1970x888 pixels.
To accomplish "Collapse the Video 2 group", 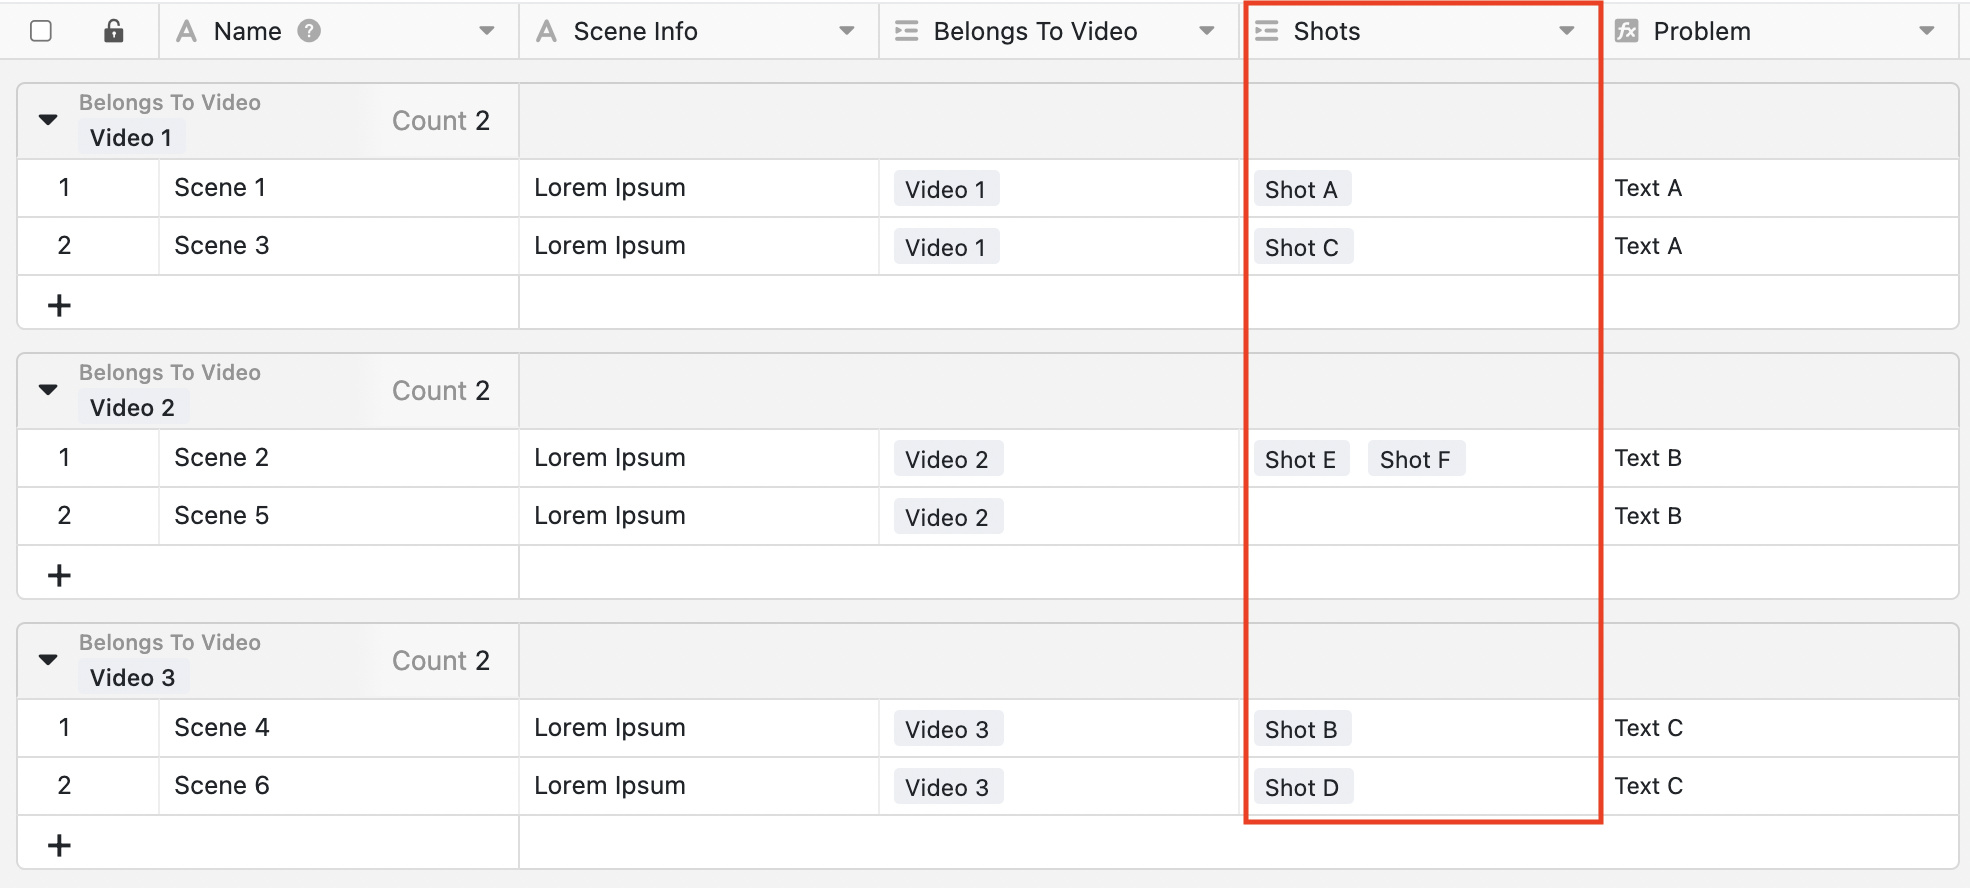I will click(48, 390).
